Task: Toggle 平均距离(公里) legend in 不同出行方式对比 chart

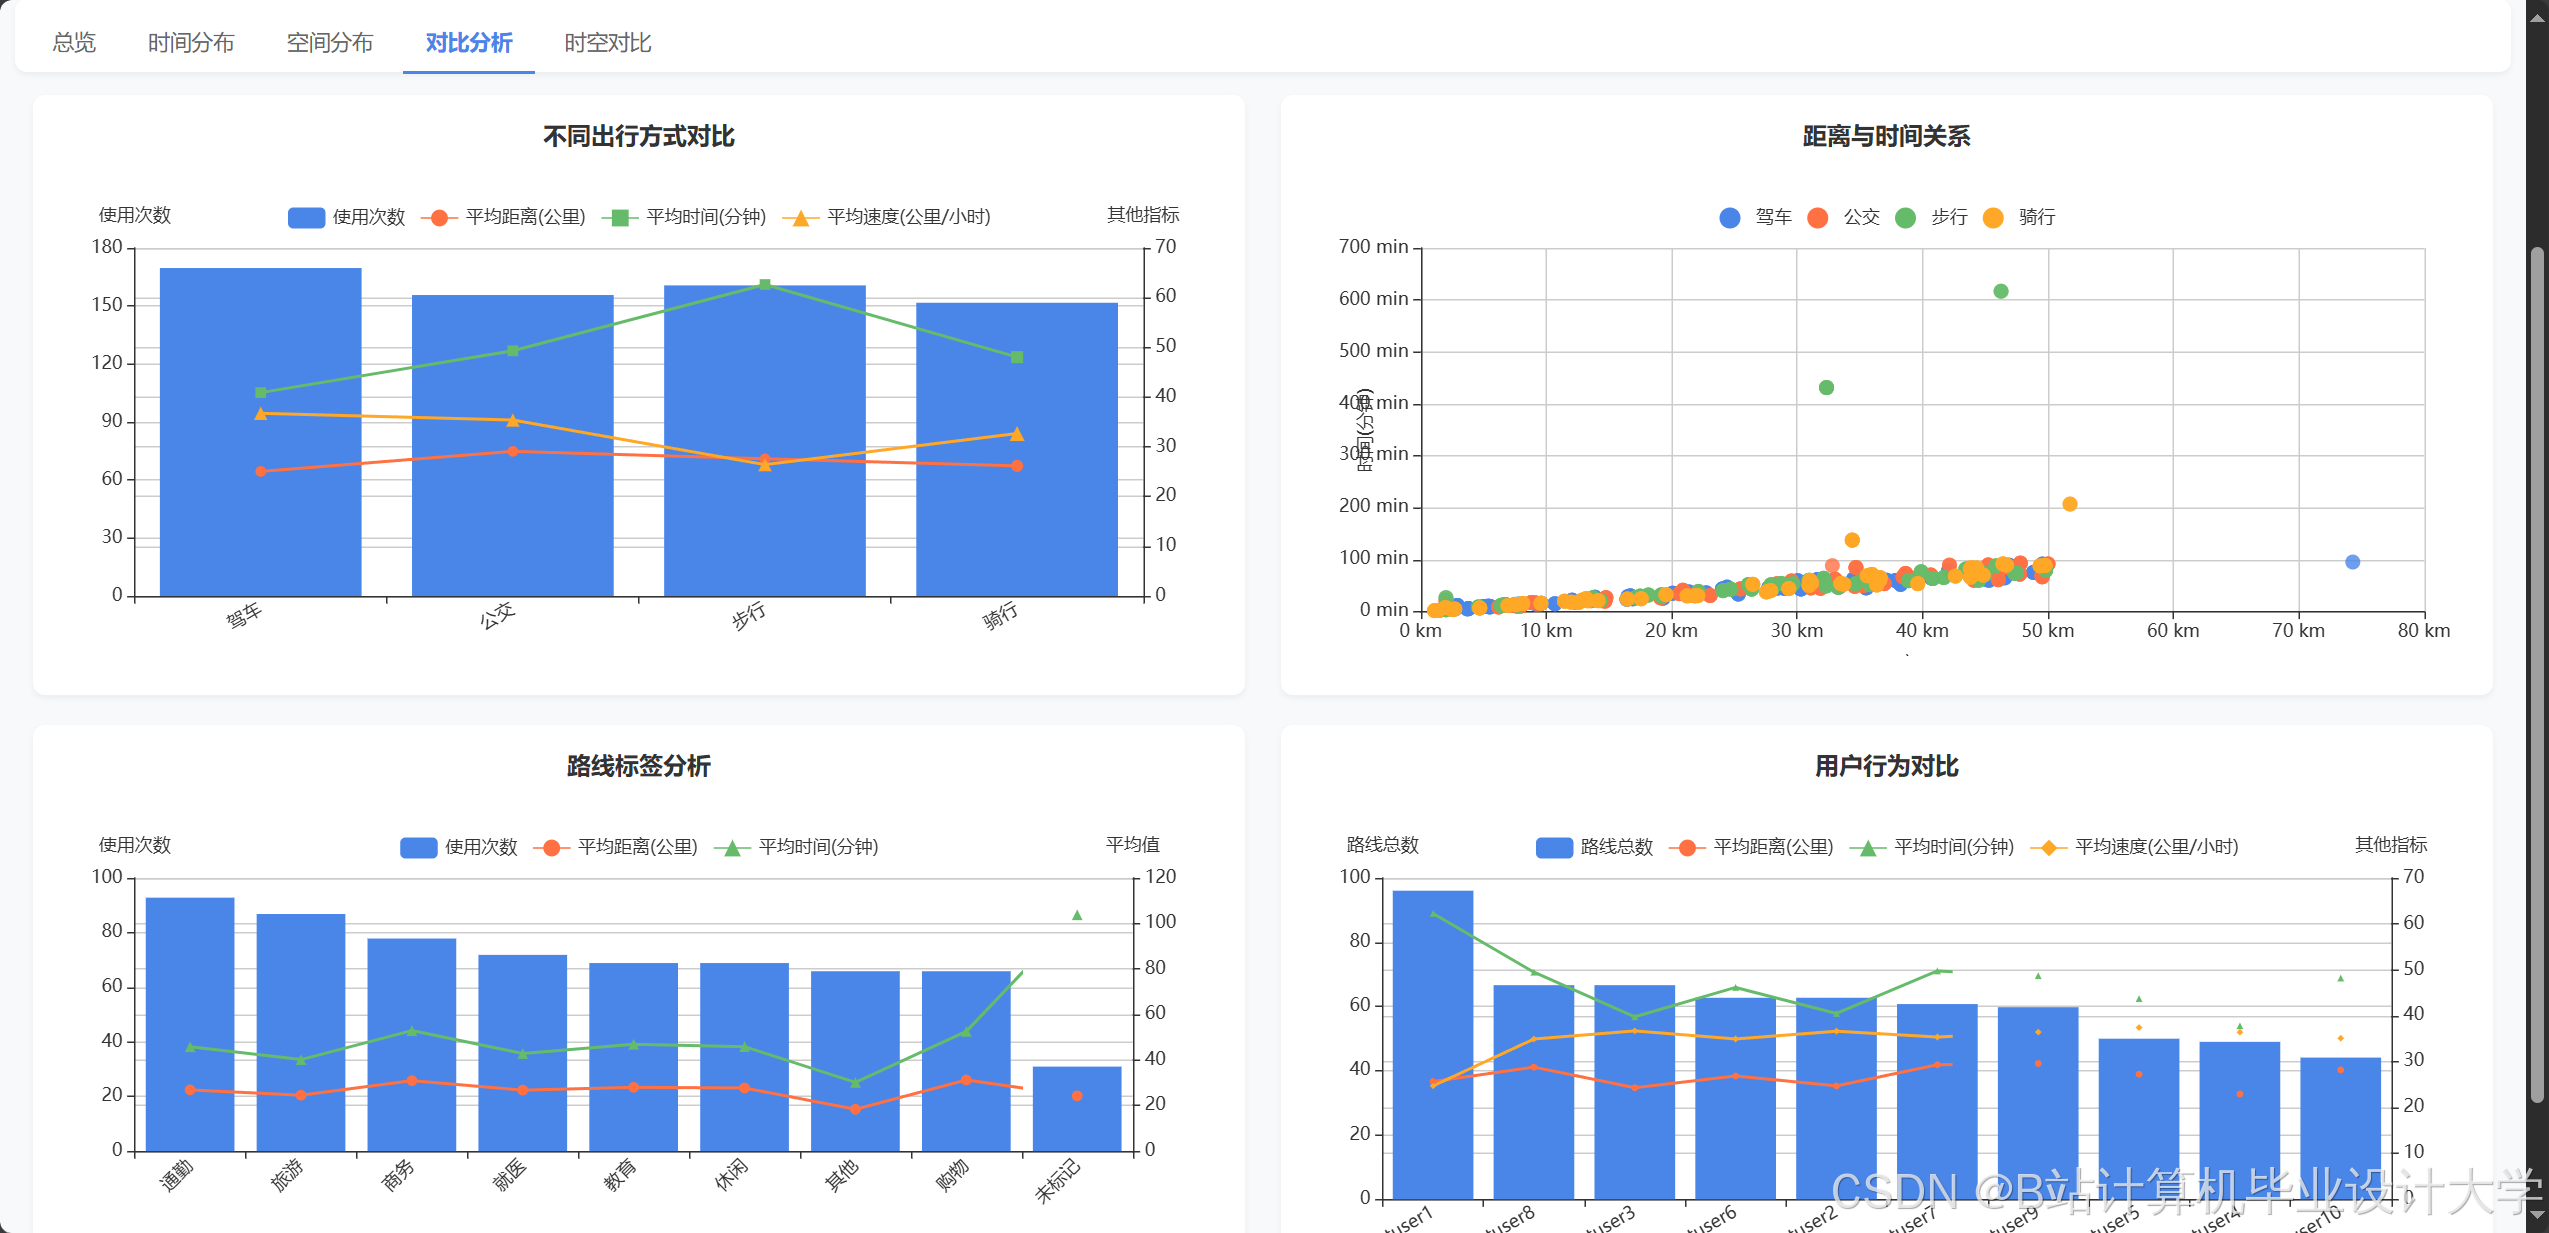Action: [439, 217]
